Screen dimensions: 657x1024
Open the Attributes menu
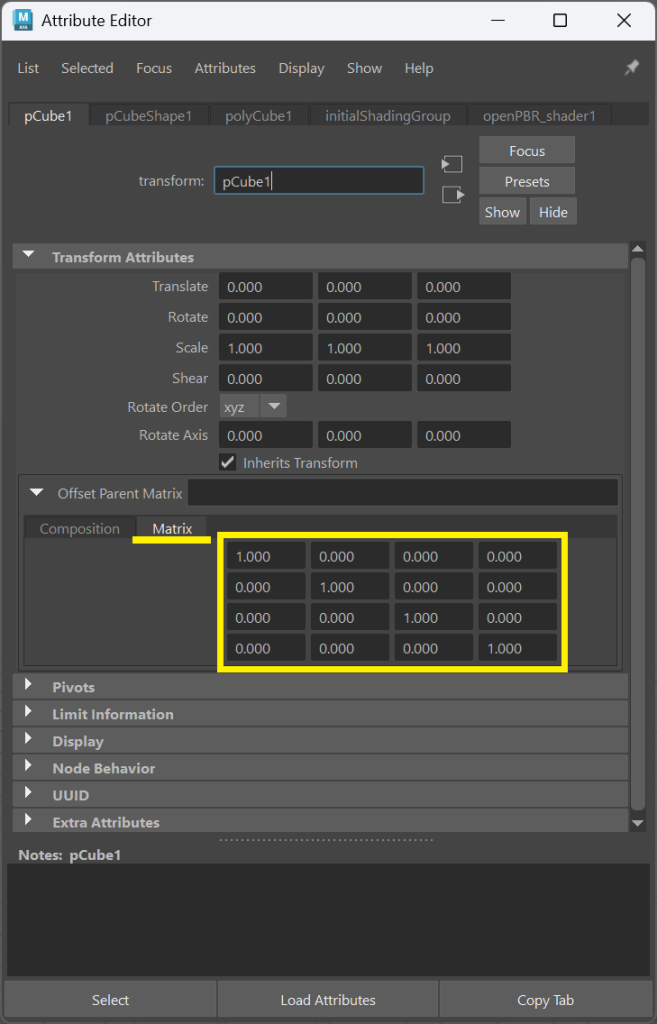(225, 68)
